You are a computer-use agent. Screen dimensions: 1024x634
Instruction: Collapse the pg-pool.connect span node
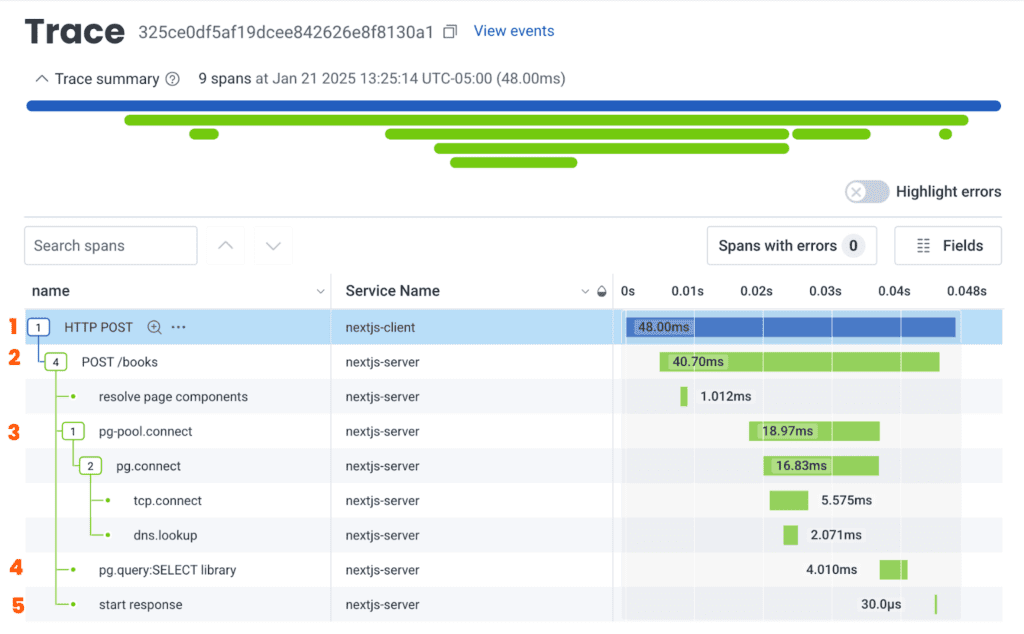click(x=73, y=432)
